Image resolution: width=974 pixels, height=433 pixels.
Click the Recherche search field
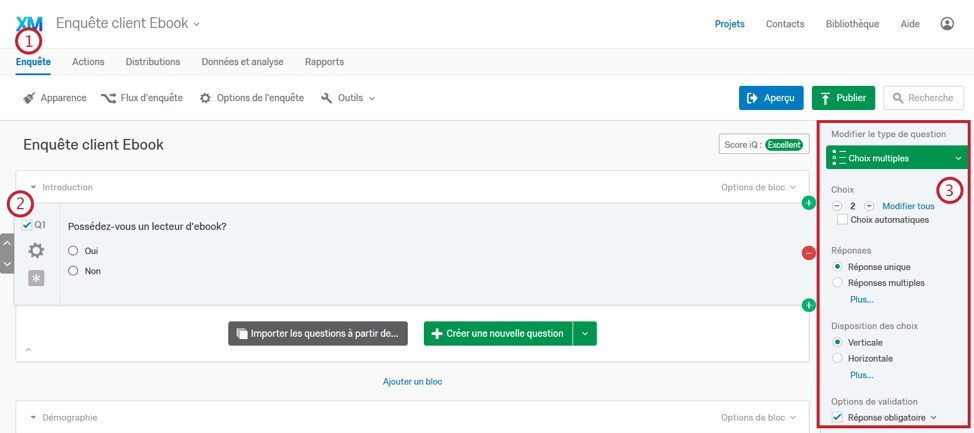click(x=923, y=98)
